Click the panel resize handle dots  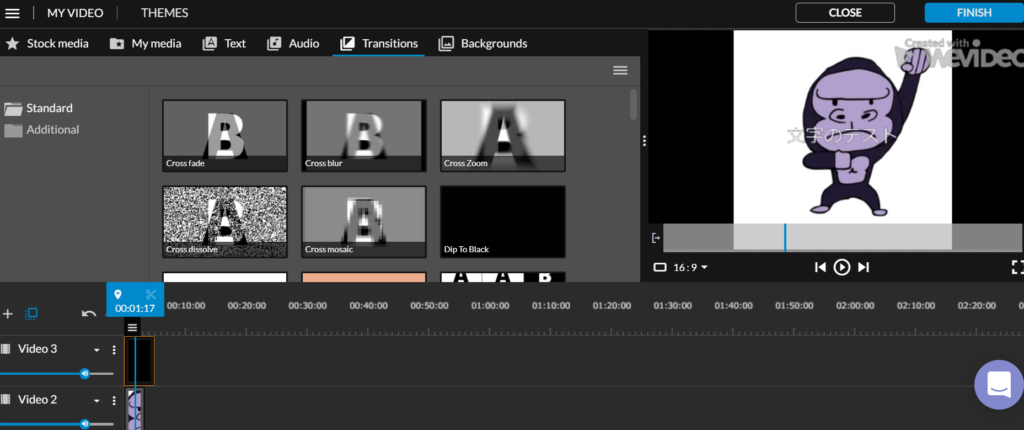click(x=645, y=141)
